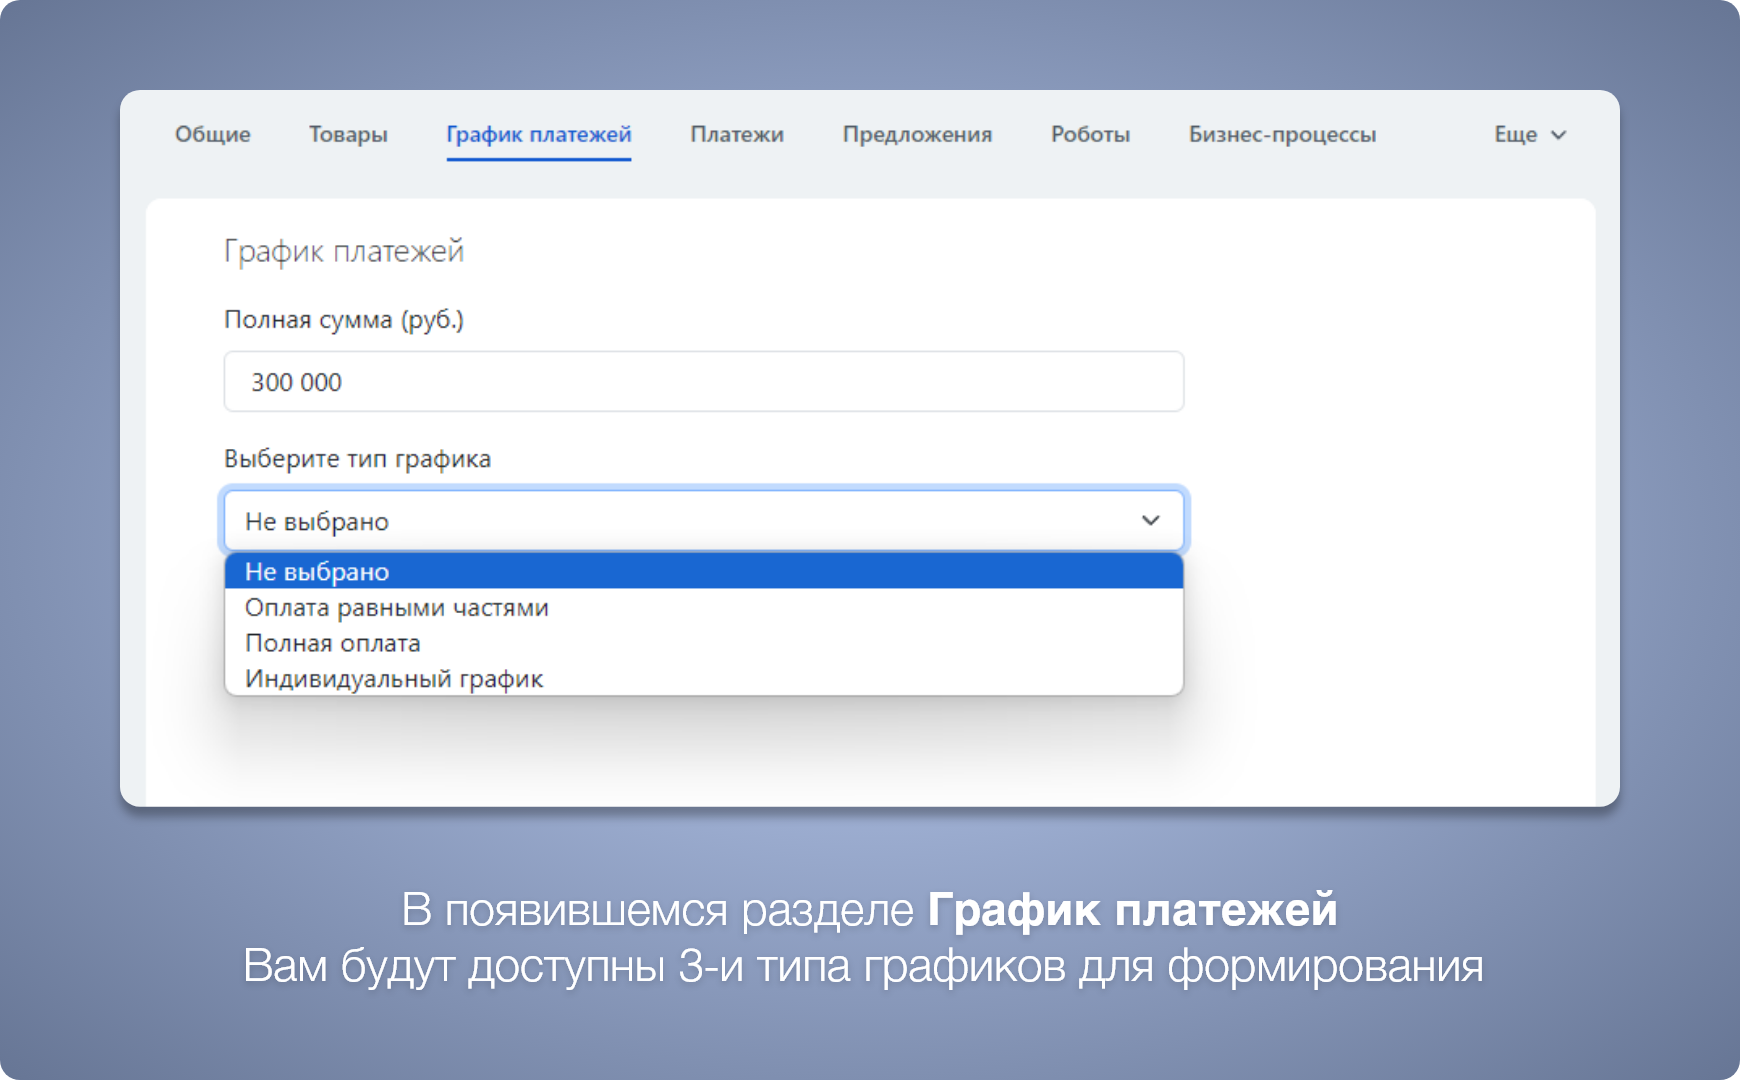The image size is (1740, 1080).
Task: Click the bold График платежей caption text
Action: point(1132,910)
